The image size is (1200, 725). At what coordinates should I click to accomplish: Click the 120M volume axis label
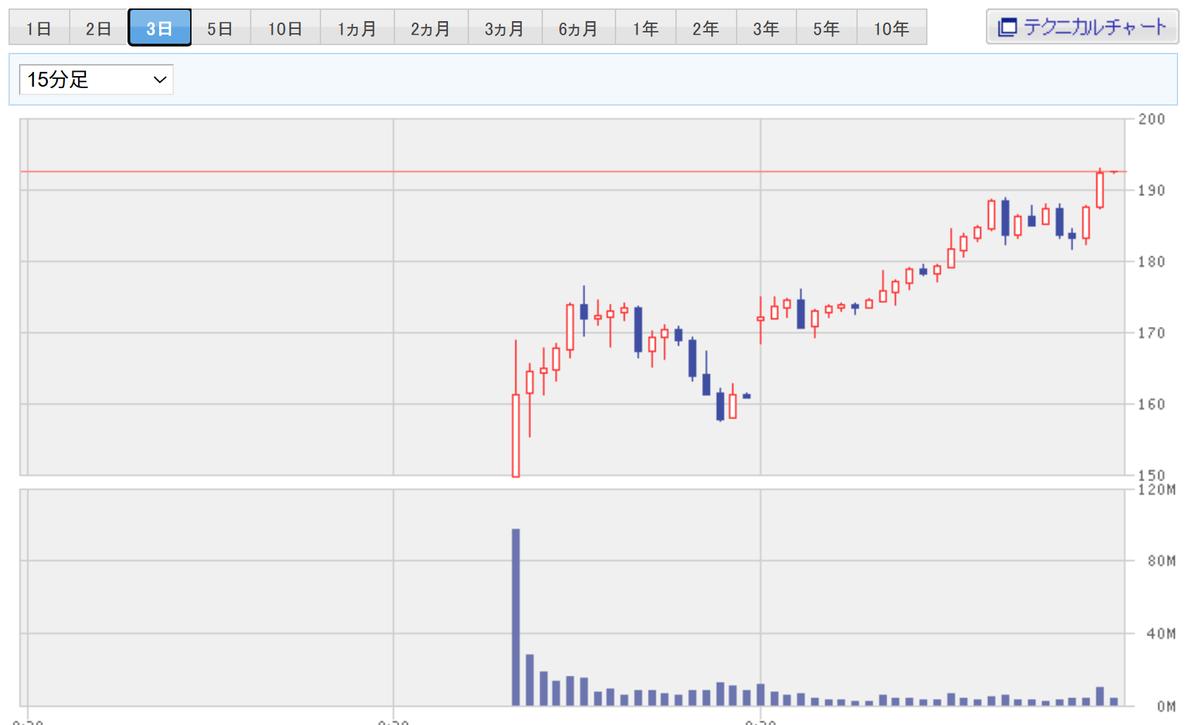(1157, 490)
